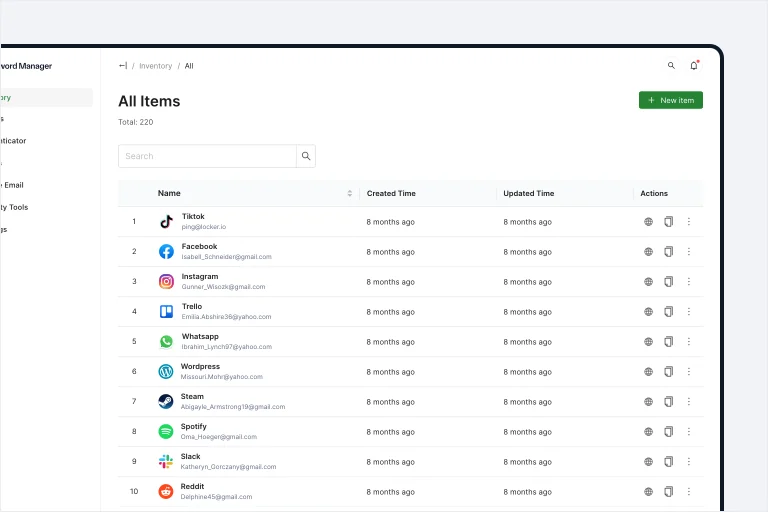Open the Trello item name
The image size is (768, 512).
(x=192, y=306)
